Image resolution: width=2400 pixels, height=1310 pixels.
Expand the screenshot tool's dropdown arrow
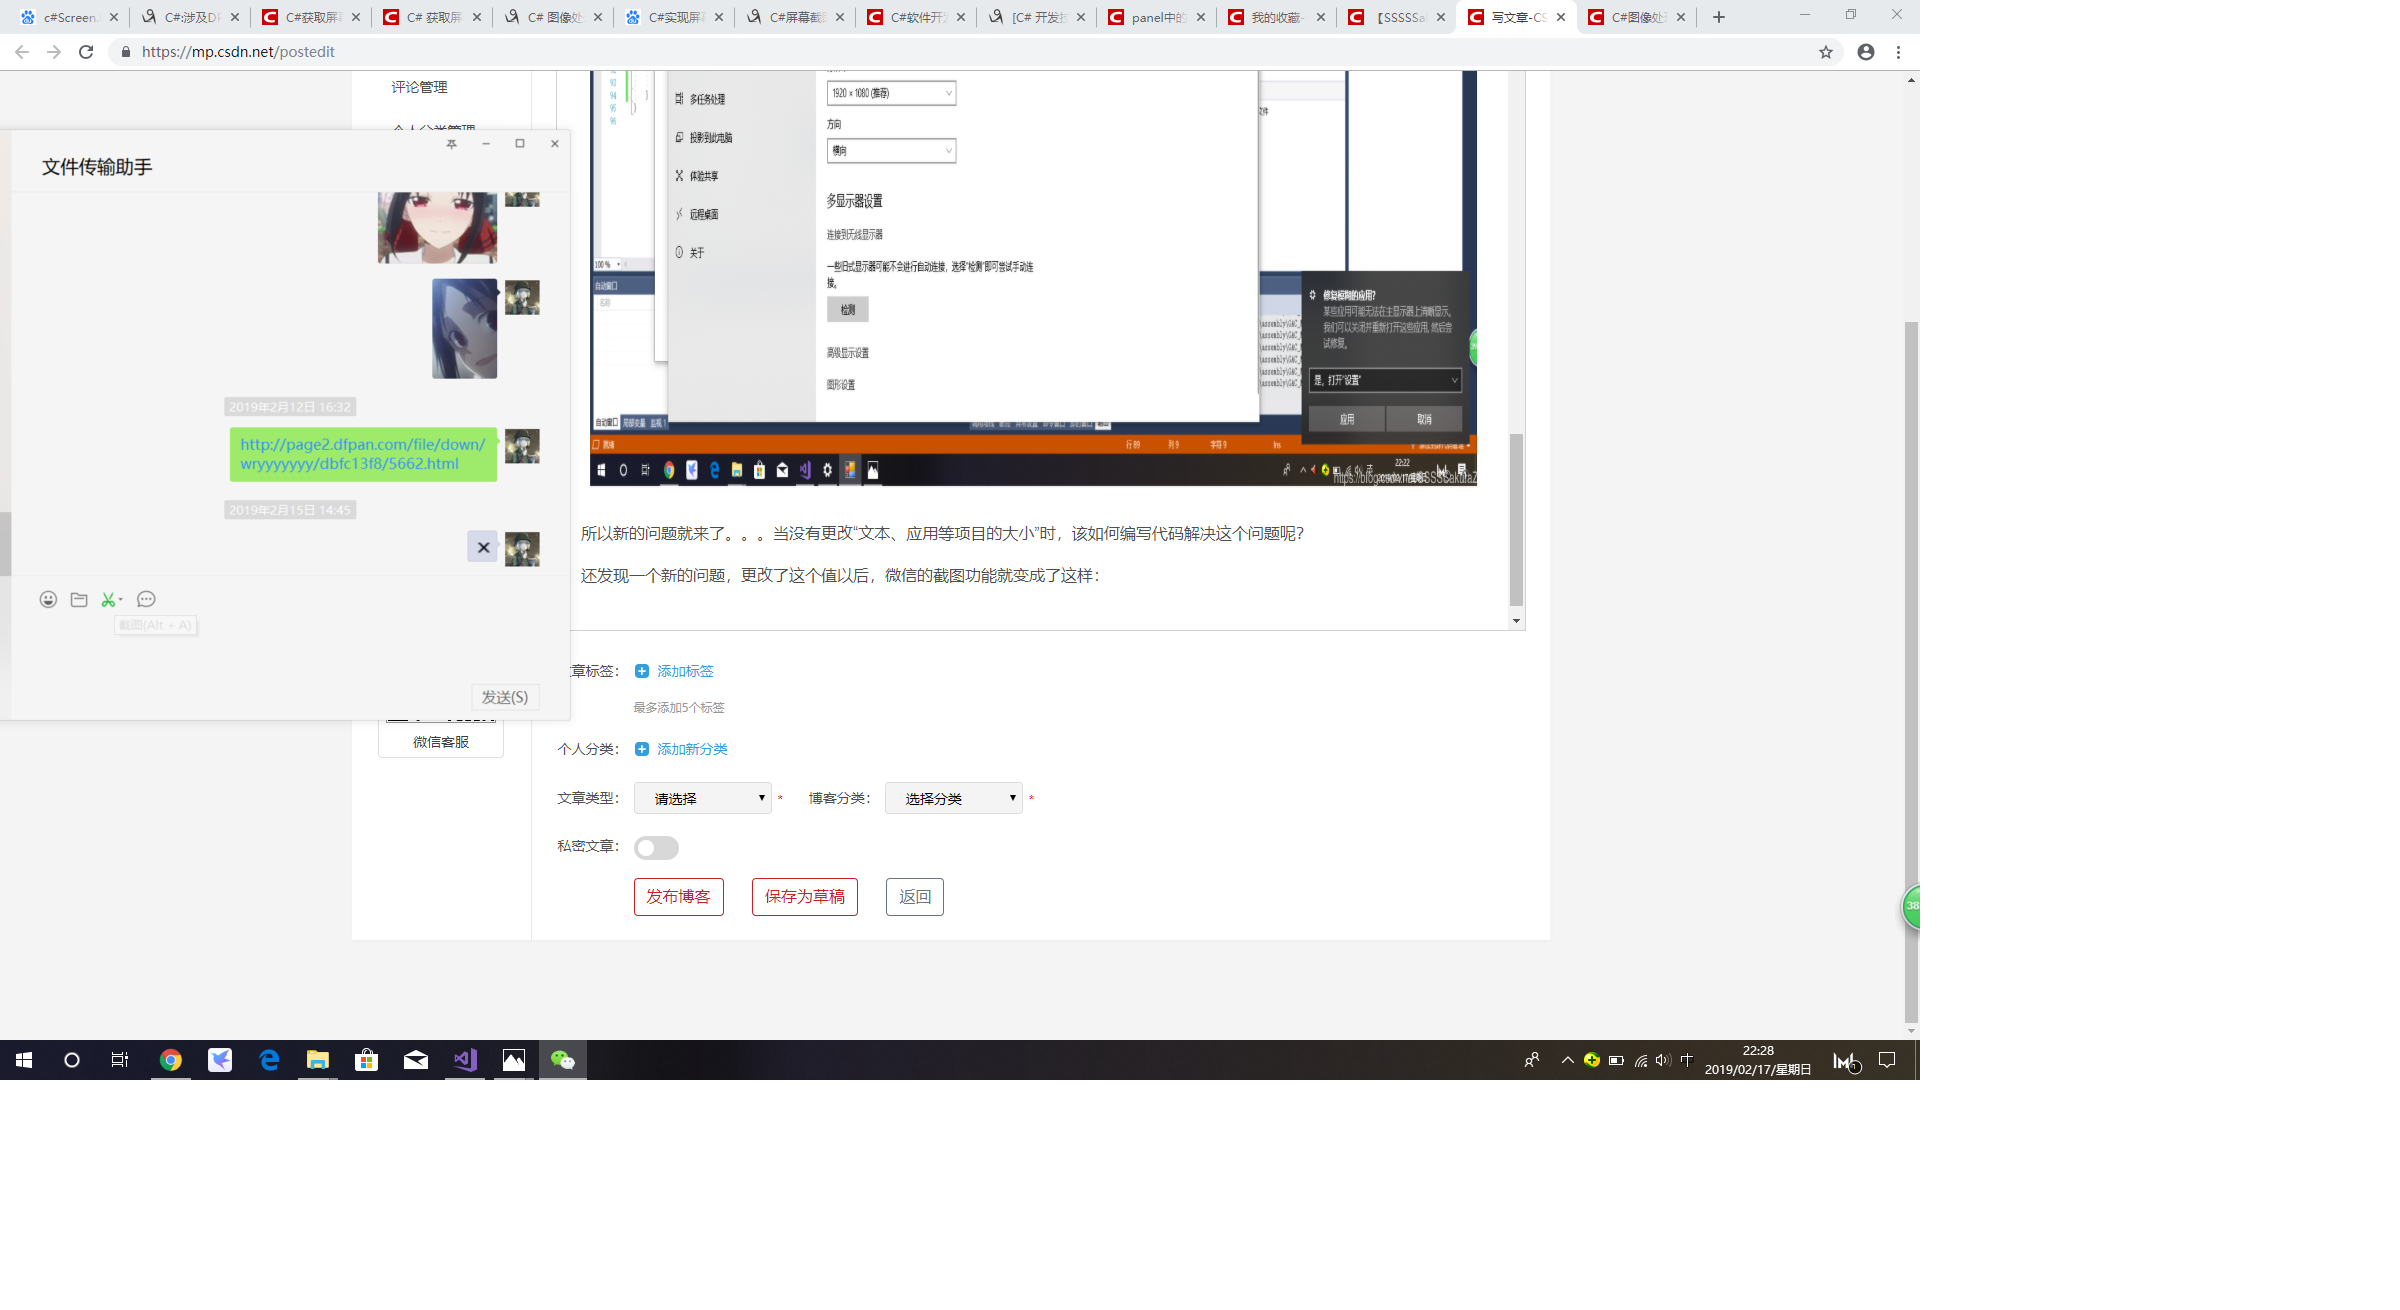(x=122, y=599)
